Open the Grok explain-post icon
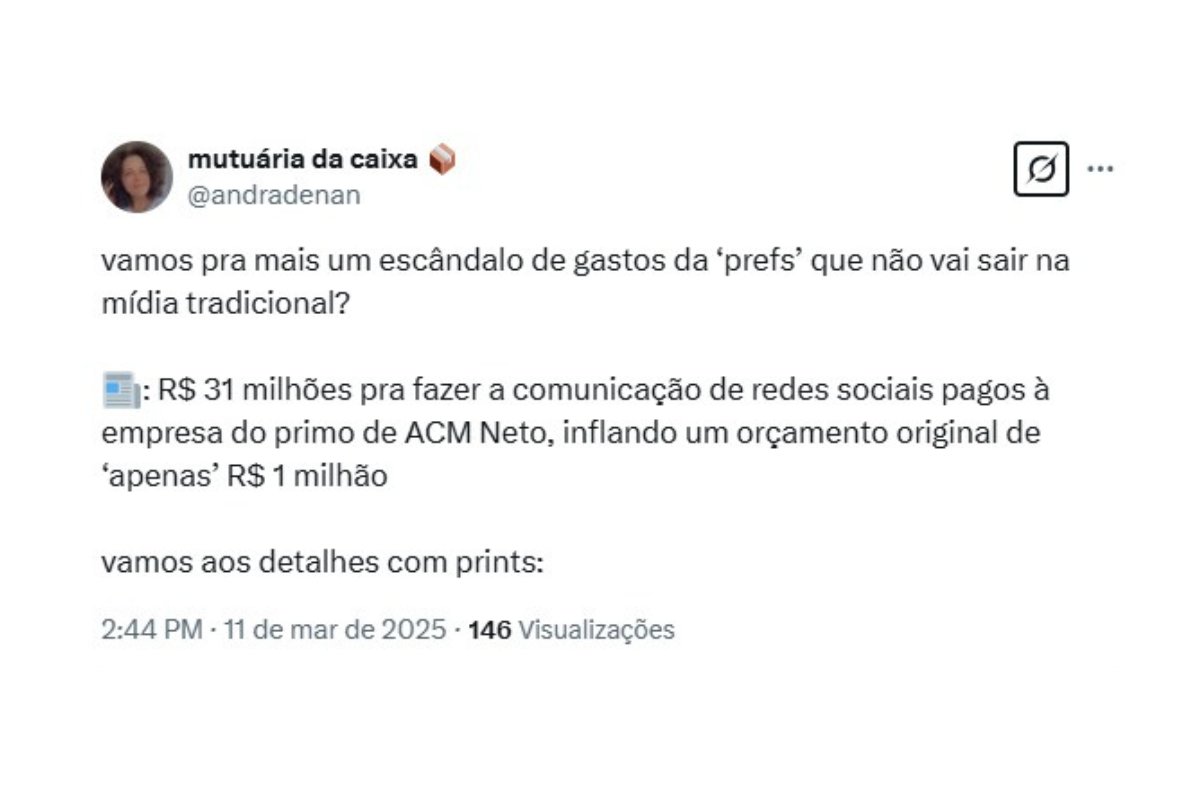The height and width of the screenshot is (800, 1200). click(x=1041, y=168)
